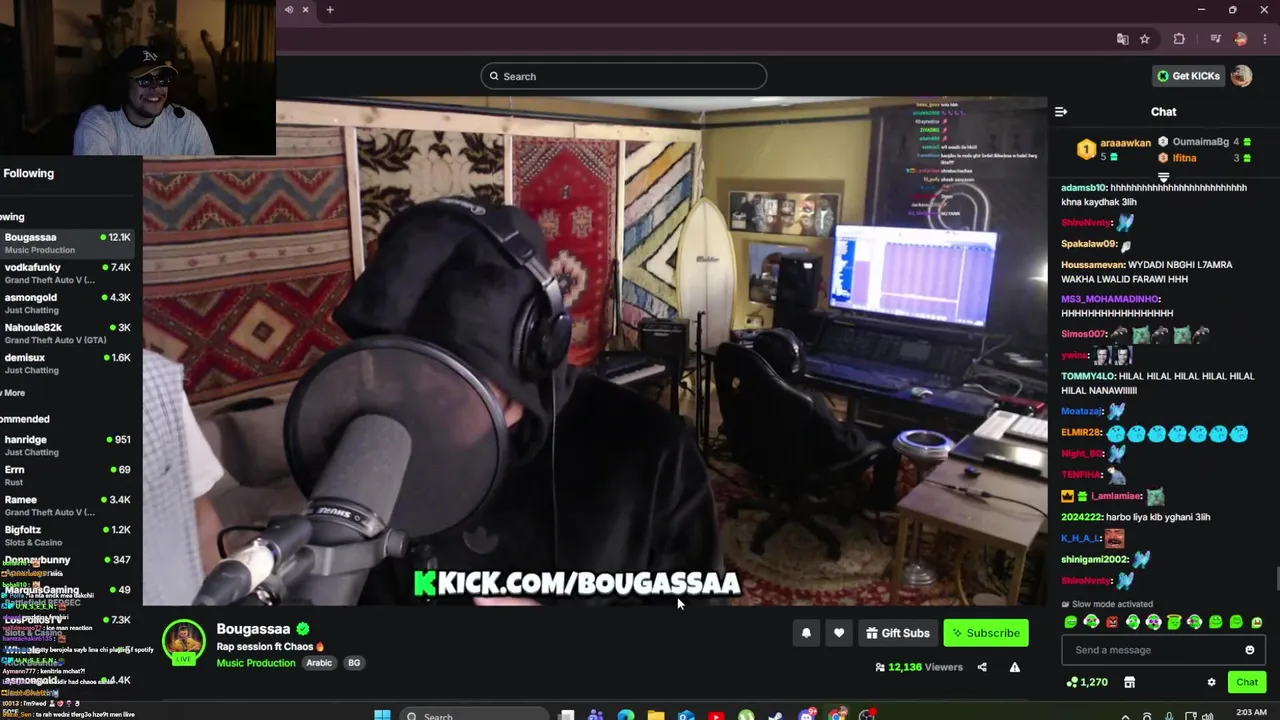Screen dimensions: 1280x720
Task: Open hanridge recommended channel
Action: tap(67, 445)
